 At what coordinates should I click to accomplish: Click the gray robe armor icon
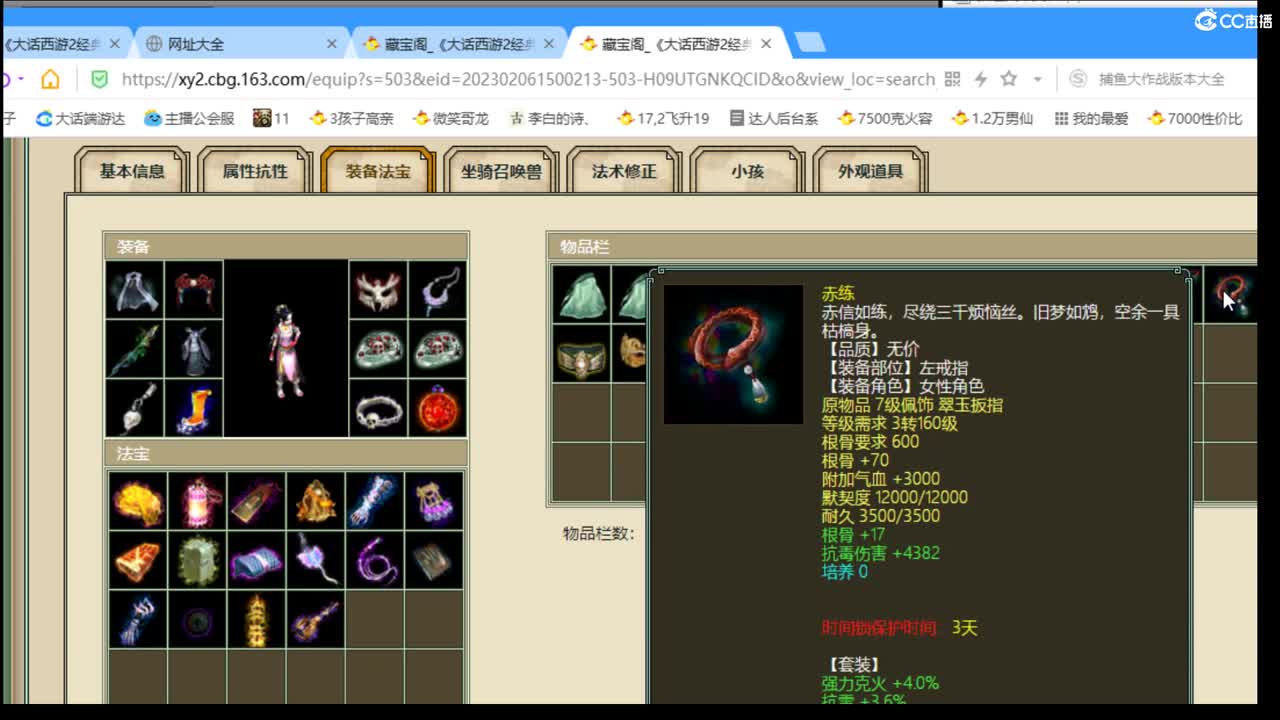click(194, 349)
